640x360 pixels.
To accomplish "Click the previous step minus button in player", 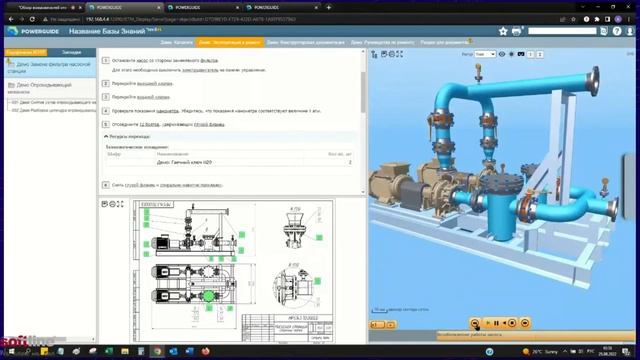I will coord(475,323).
